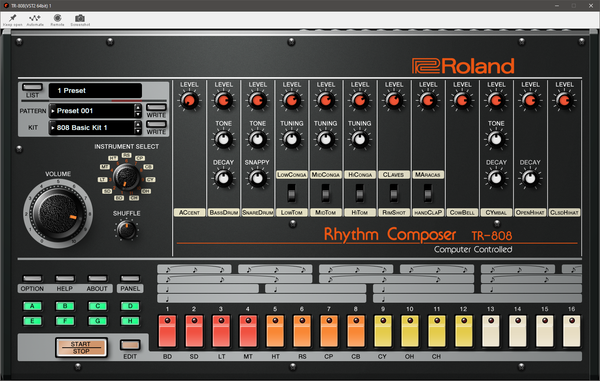
Task: Click the large VOLUME knob
Action: point(58,213)
